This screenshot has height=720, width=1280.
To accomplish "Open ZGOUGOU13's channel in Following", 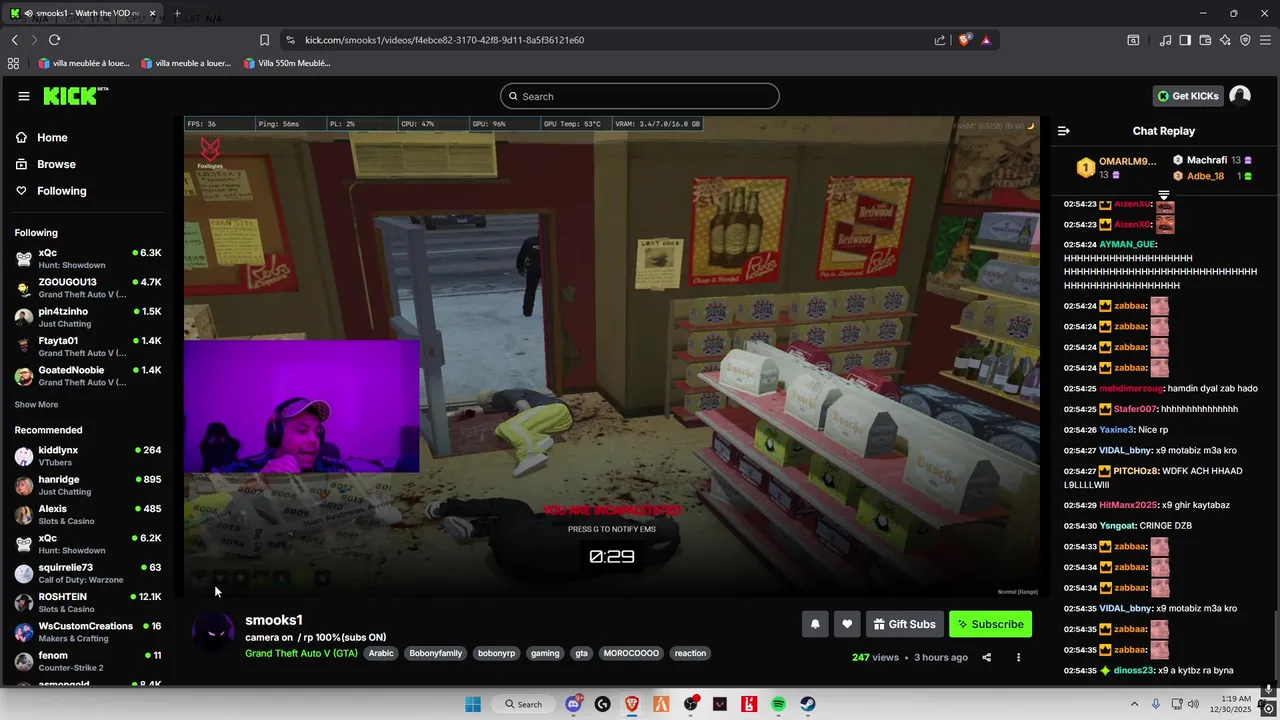I will coord(88,288).
